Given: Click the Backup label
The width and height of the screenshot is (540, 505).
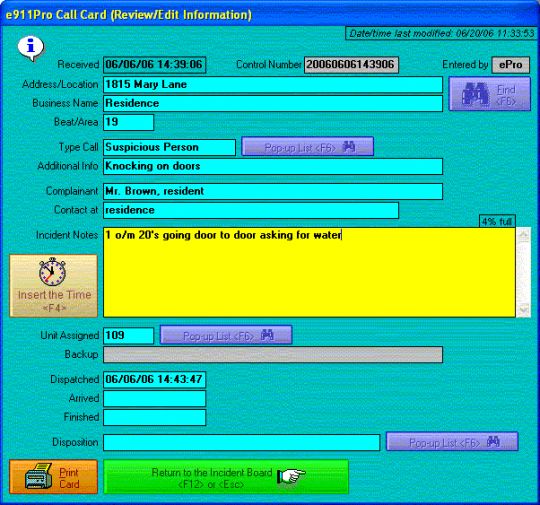Looking at the screenshot, I should pos(82,354).
